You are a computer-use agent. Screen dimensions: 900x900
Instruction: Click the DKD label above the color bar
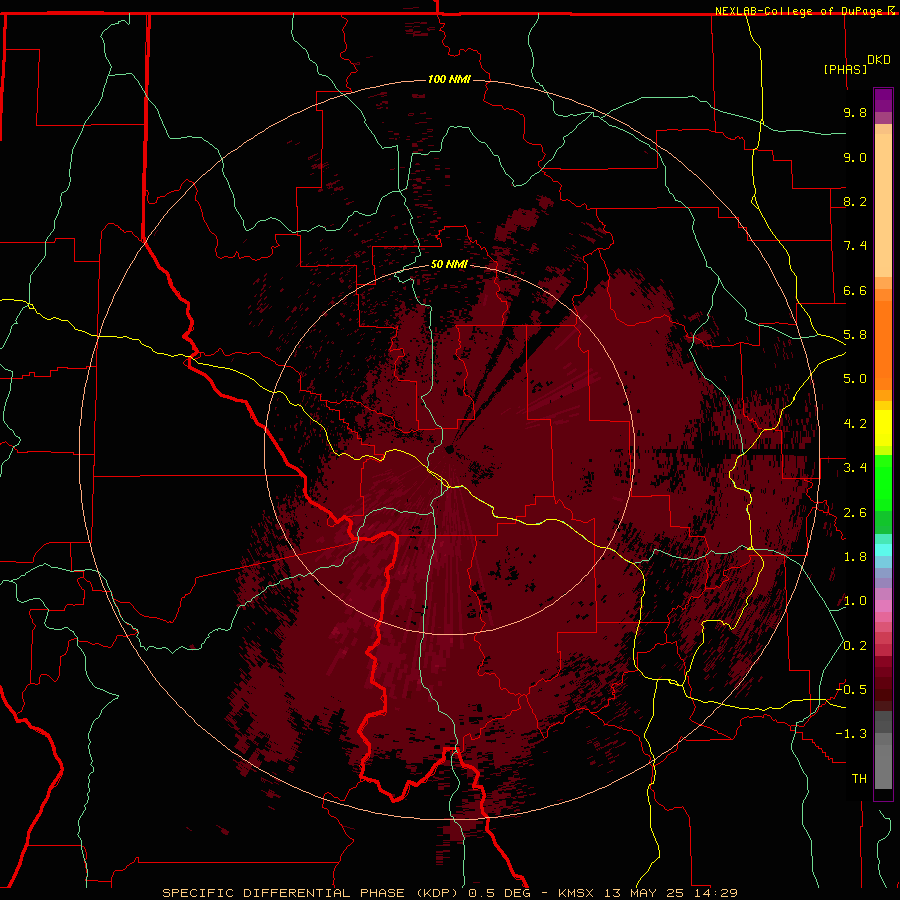(879, 60)
